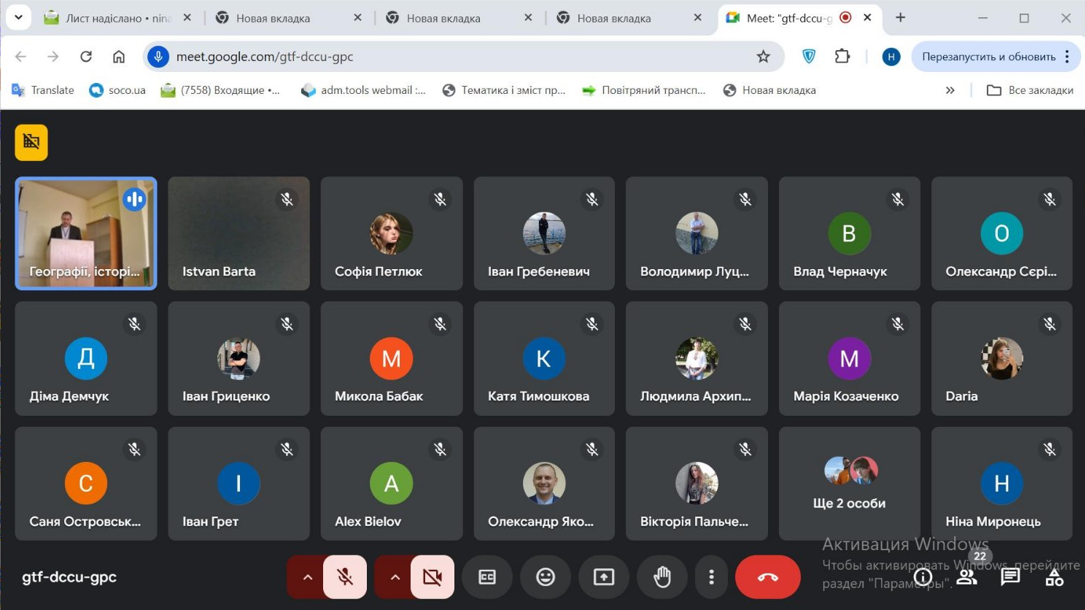The height and width of the screenshot is (610, 1085).
Task: Leave the call with red hang-up button
Action: pos(767,577)
